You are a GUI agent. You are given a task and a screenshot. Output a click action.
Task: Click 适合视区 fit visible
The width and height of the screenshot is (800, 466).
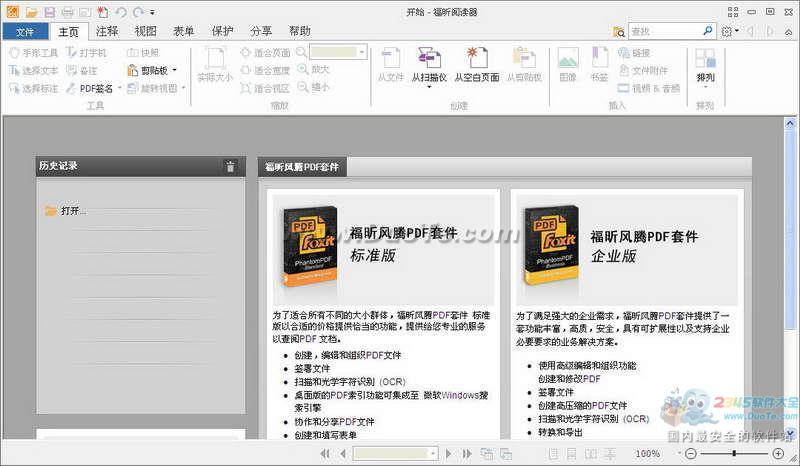(265, 88)
